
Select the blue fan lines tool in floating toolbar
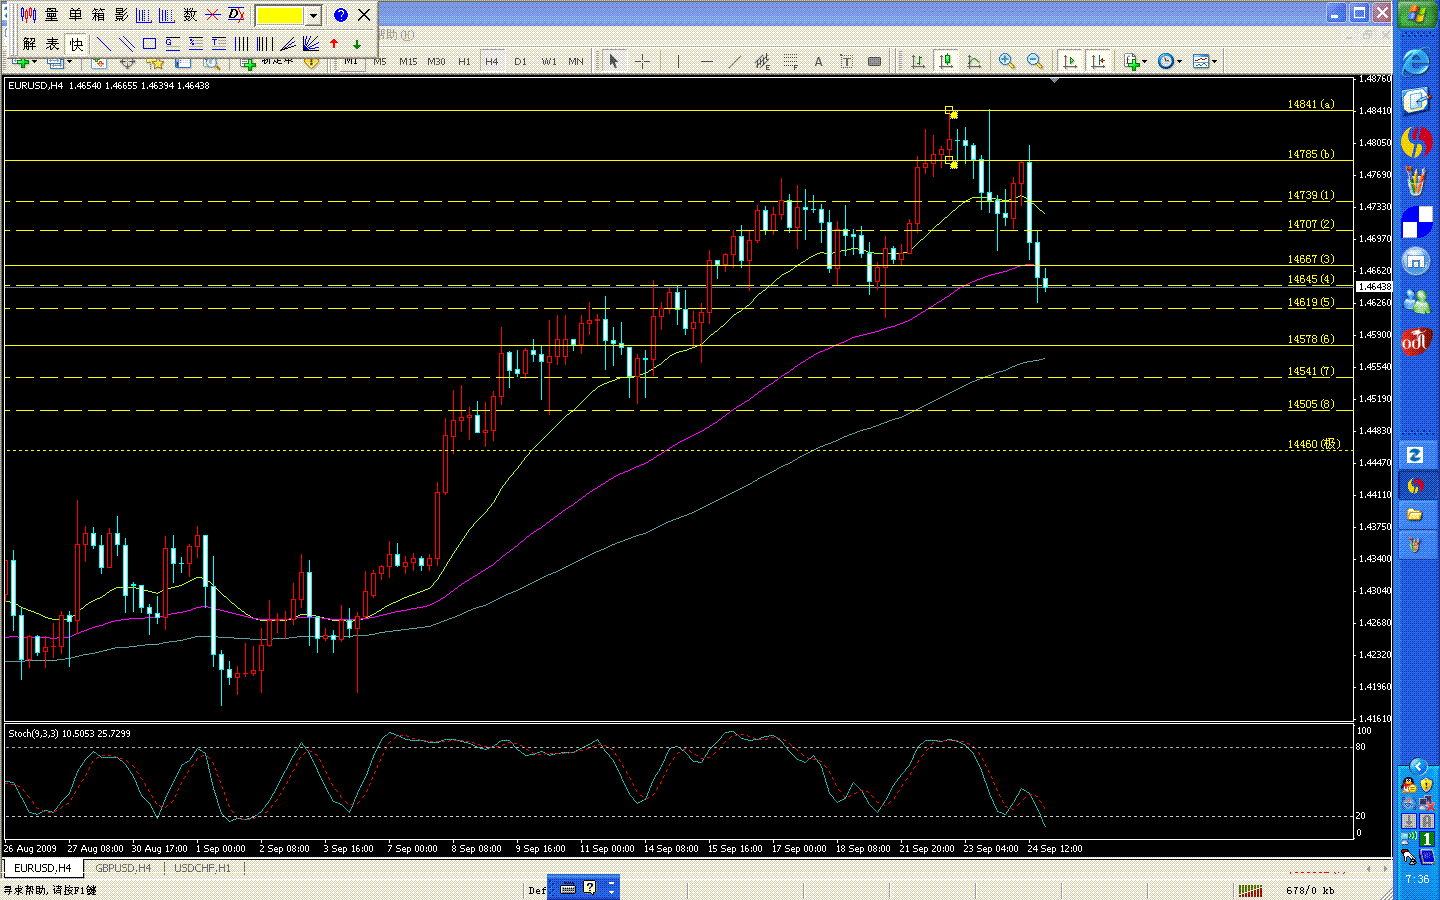[x=311, y=44]
